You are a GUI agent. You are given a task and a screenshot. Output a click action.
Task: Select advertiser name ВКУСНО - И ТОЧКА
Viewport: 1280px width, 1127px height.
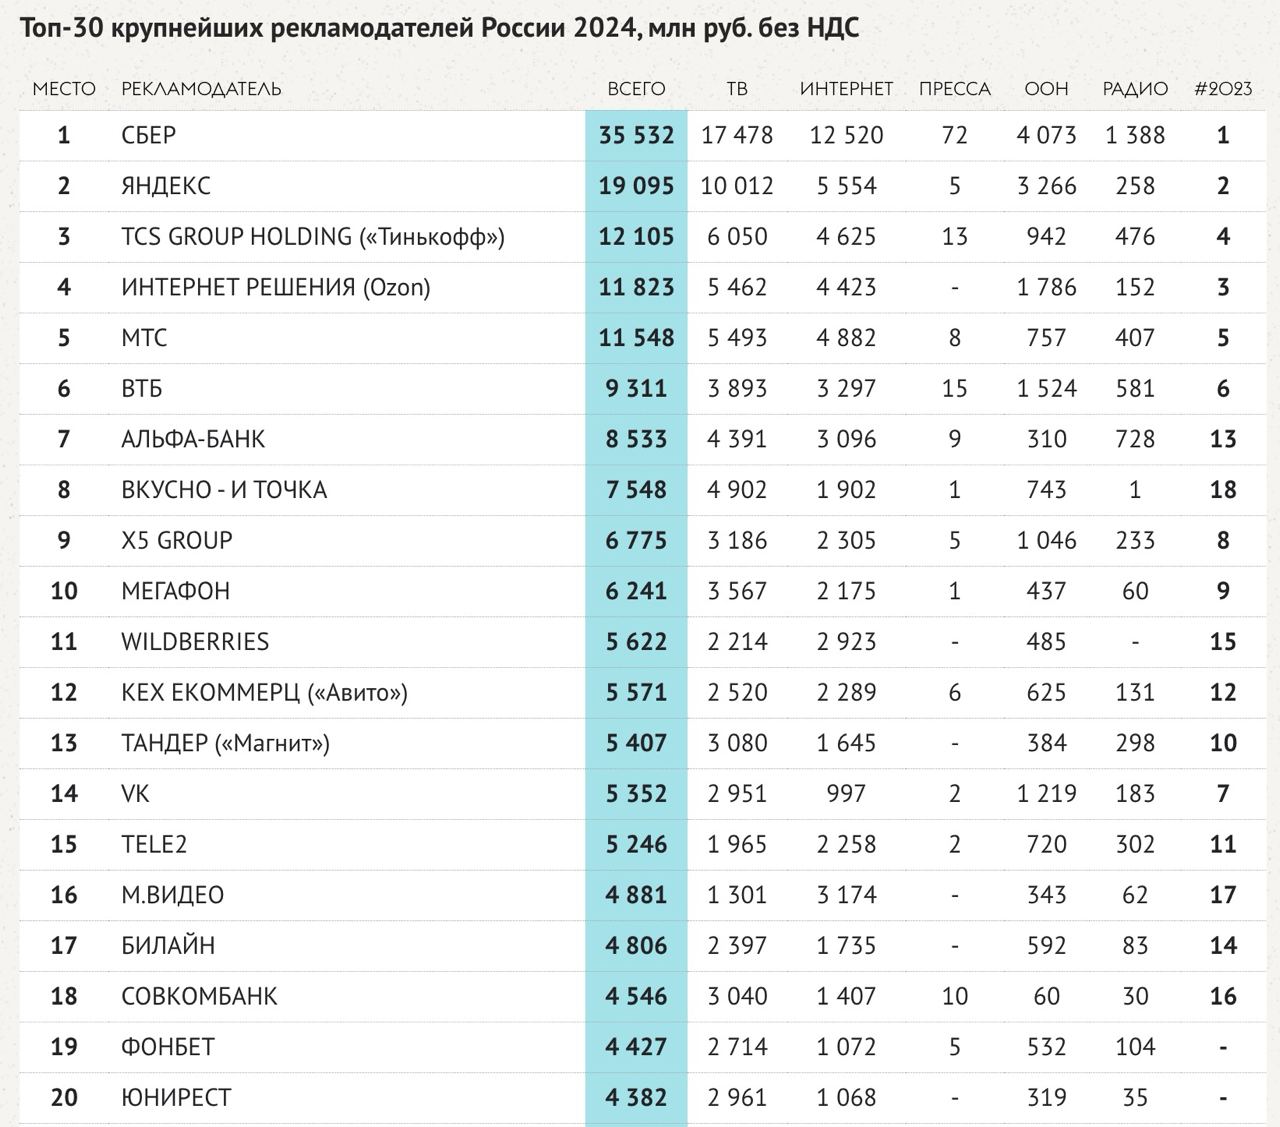(x=224, y=490)
